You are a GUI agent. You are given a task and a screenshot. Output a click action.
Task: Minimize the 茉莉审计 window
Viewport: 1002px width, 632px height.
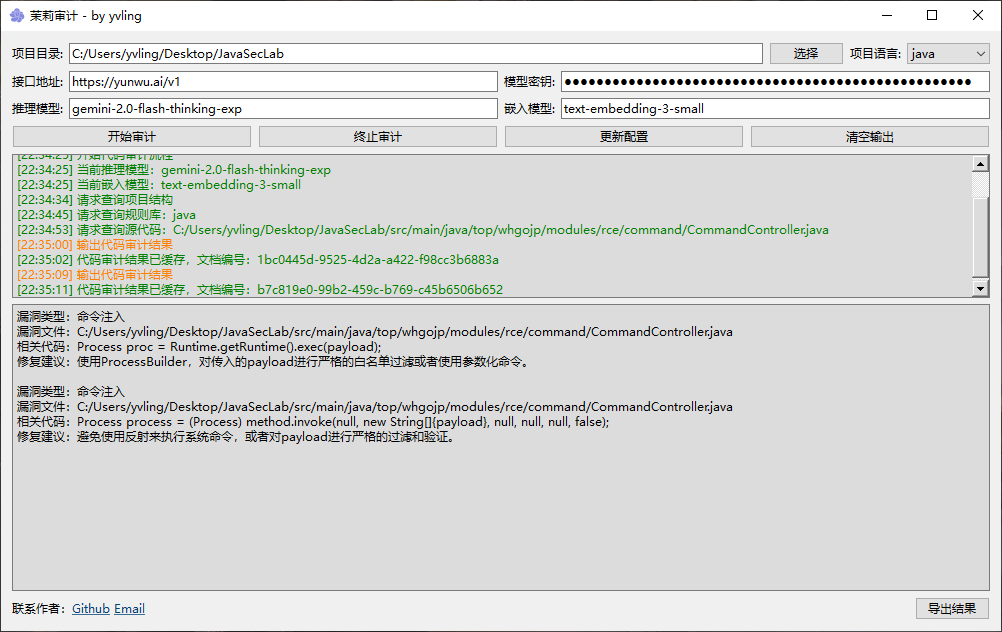[886, 15]
